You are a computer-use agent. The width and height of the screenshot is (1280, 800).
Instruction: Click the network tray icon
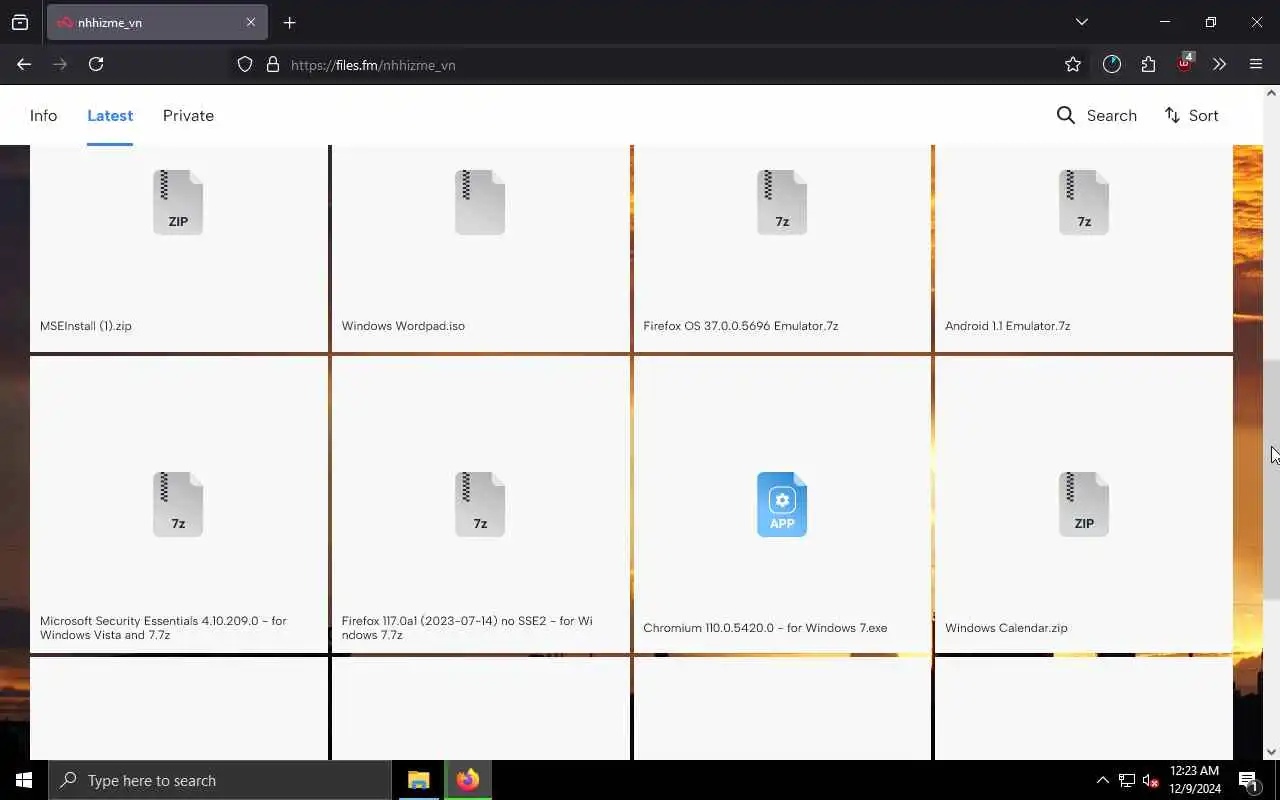[1127, 781]
